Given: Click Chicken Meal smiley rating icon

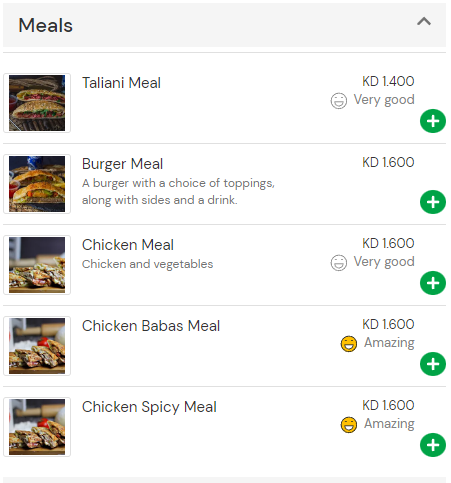Looking at the screenshot, I should pos(339,263).
